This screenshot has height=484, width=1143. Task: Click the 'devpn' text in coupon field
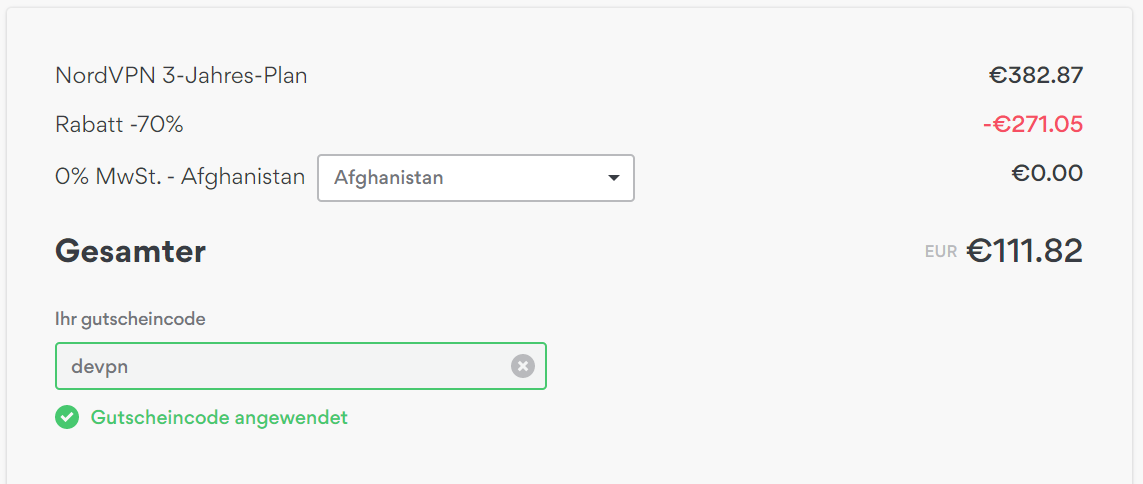(x=100, y=367)
